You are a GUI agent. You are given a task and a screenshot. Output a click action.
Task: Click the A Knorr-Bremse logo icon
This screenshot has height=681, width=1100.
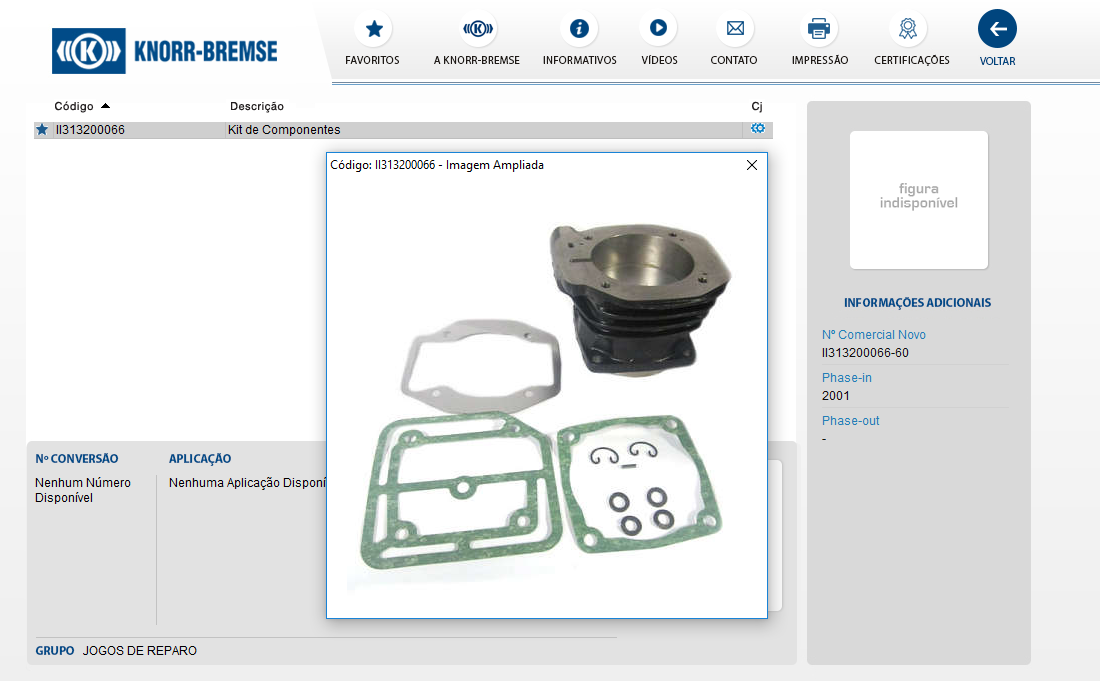477,29
